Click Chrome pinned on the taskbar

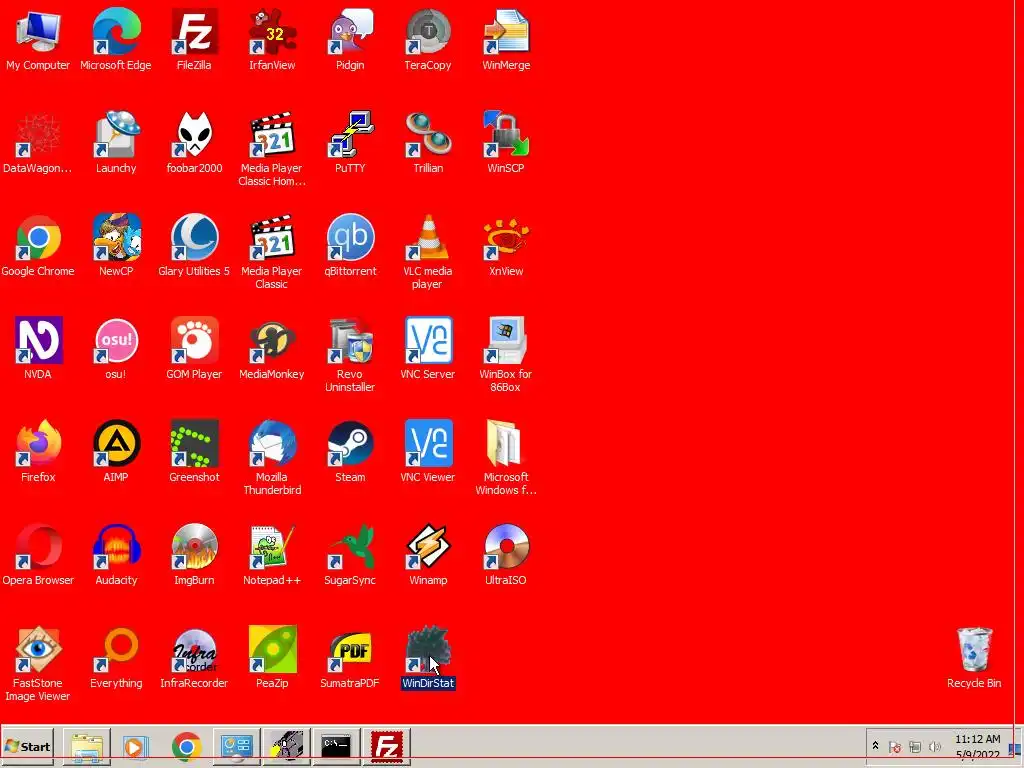pos(186,746)
